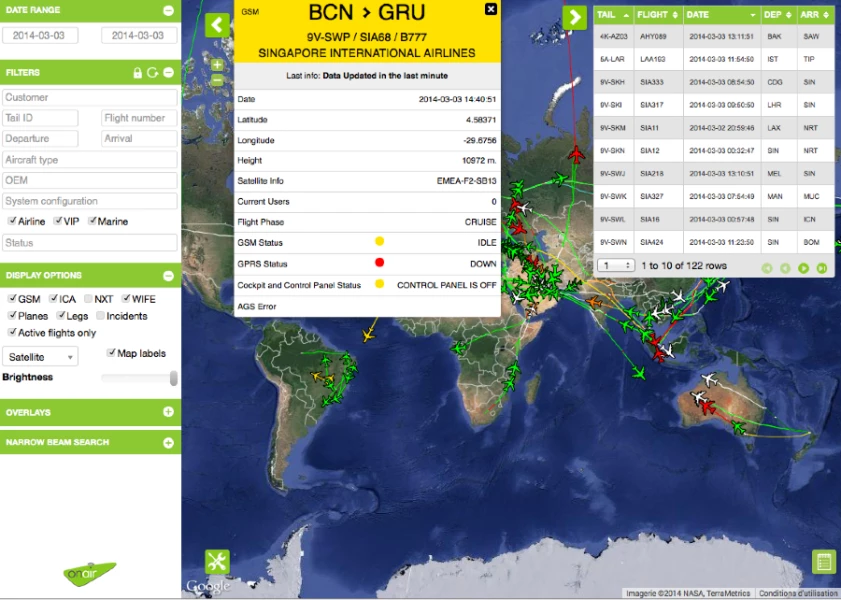Close the BCN > GRU flight popup
Image resolution: width=841 pixels, height=600 pixels.
(x=490, y=9)
